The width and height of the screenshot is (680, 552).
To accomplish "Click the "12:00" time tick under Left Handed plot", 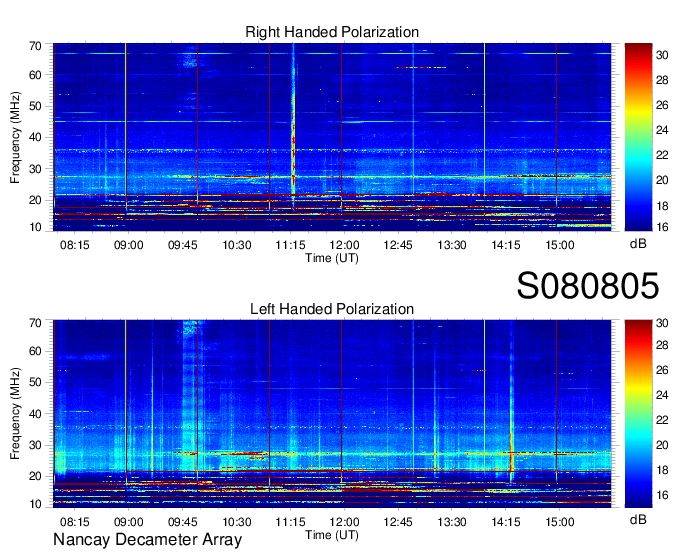I will pyautogui.click(x=344, y=522).
